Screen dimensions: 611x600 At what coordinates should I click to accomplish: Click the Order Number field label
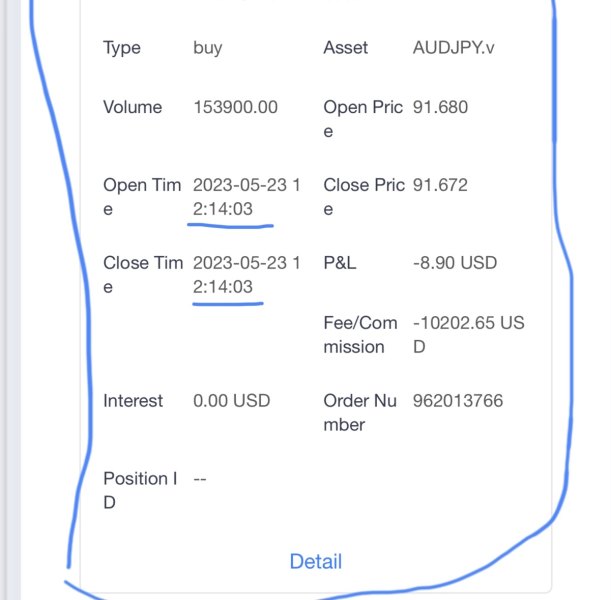[360, 412]
